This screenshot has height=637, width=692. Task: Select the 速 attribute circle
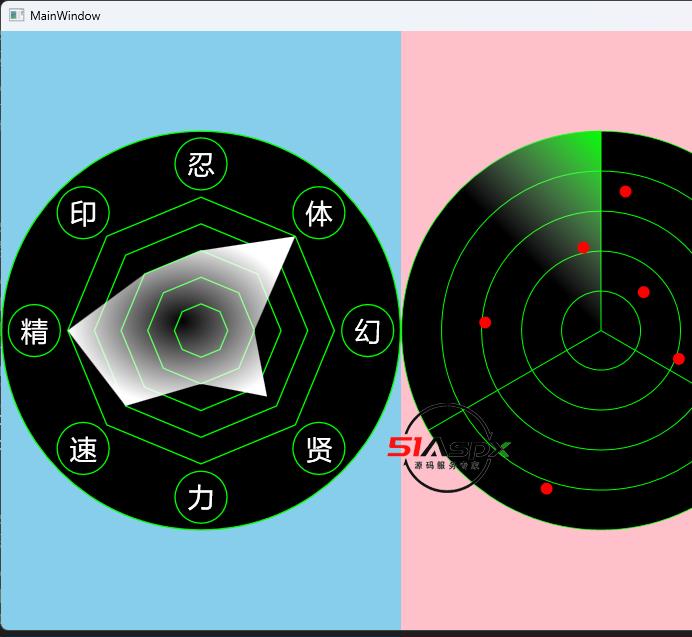pos(84,449)
